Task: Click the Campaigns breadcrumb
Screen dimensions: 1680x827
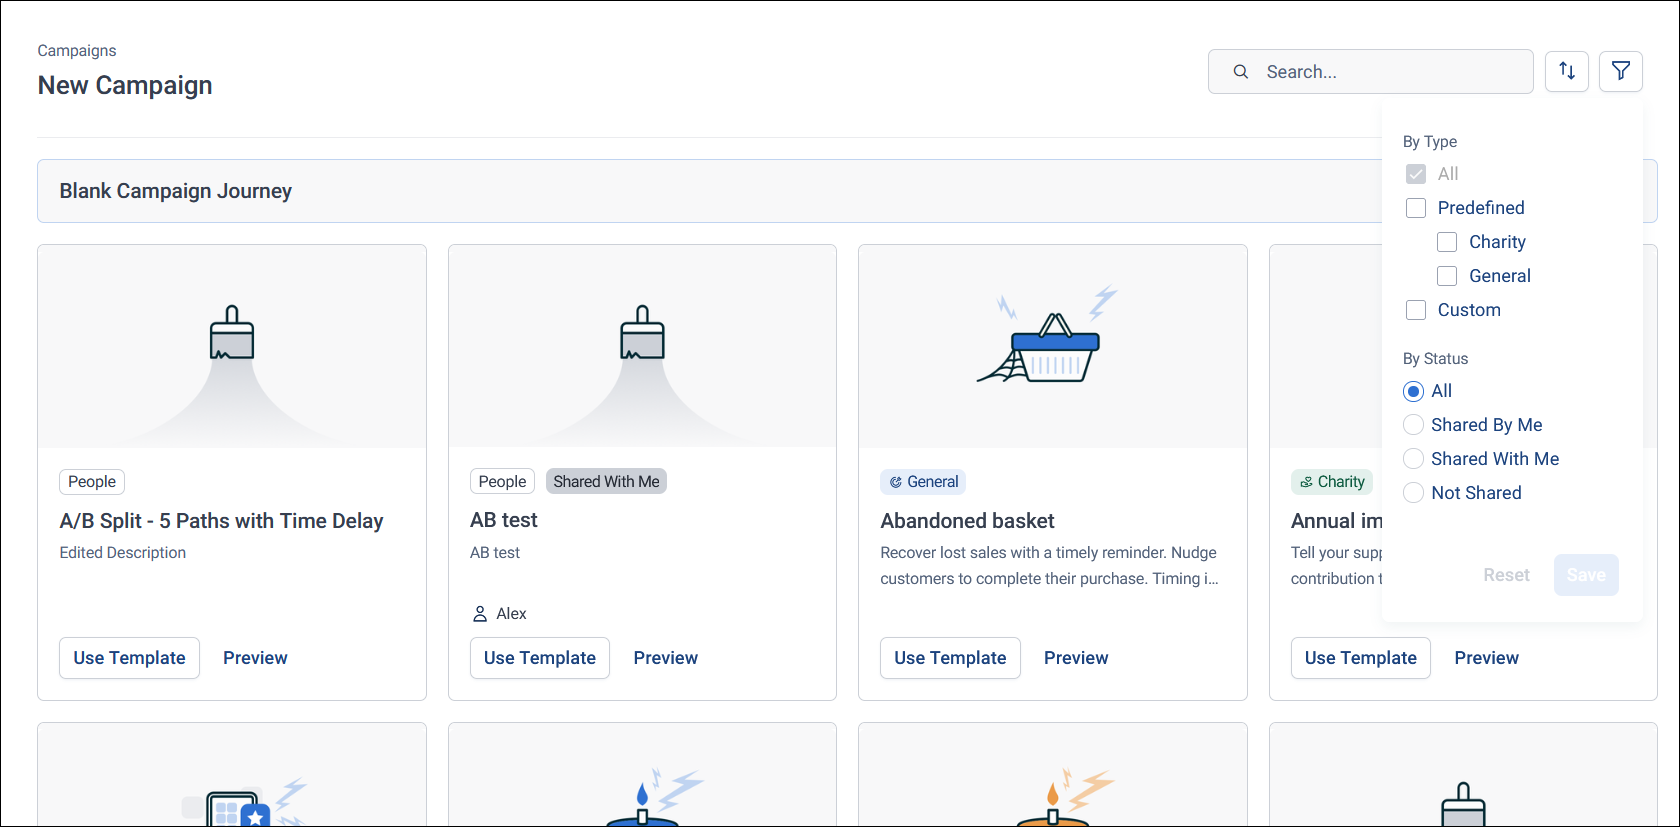Action: (77, 51)
